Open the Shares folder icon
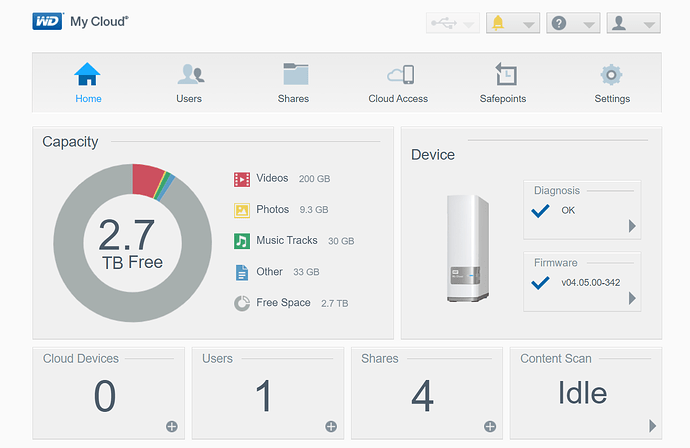This screenshot has width=690, height=448. tap(296, 74)
